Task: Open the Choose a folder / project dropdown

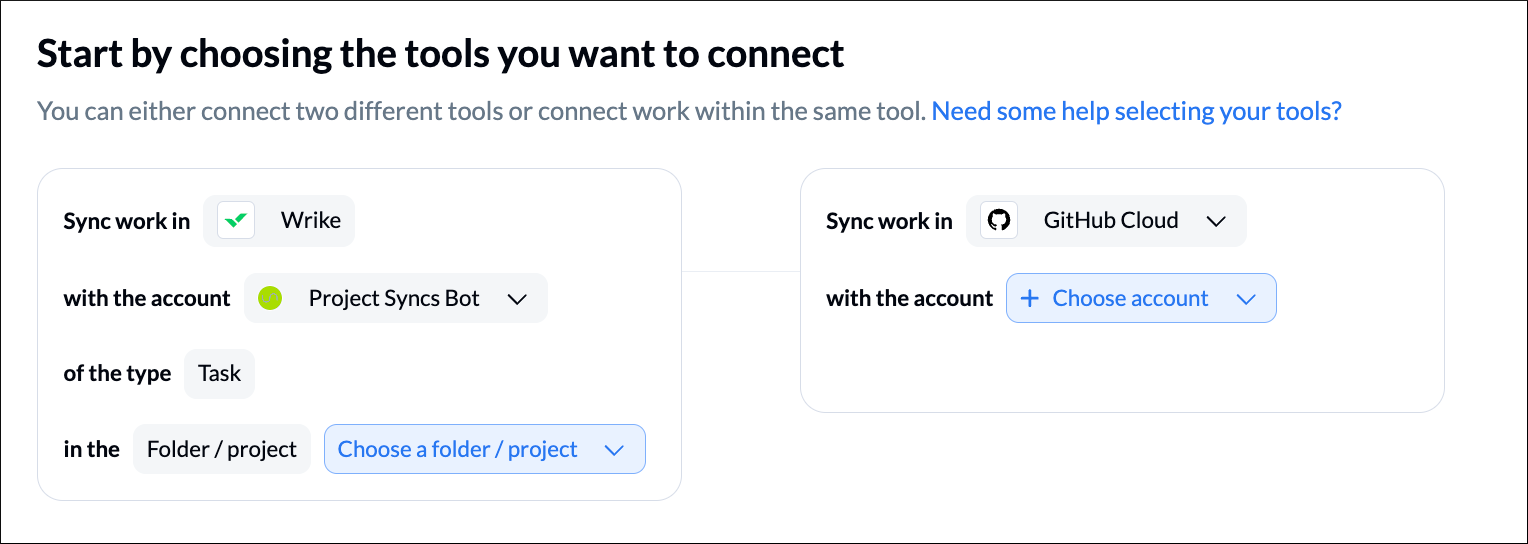Action: (x=458, y=450)
